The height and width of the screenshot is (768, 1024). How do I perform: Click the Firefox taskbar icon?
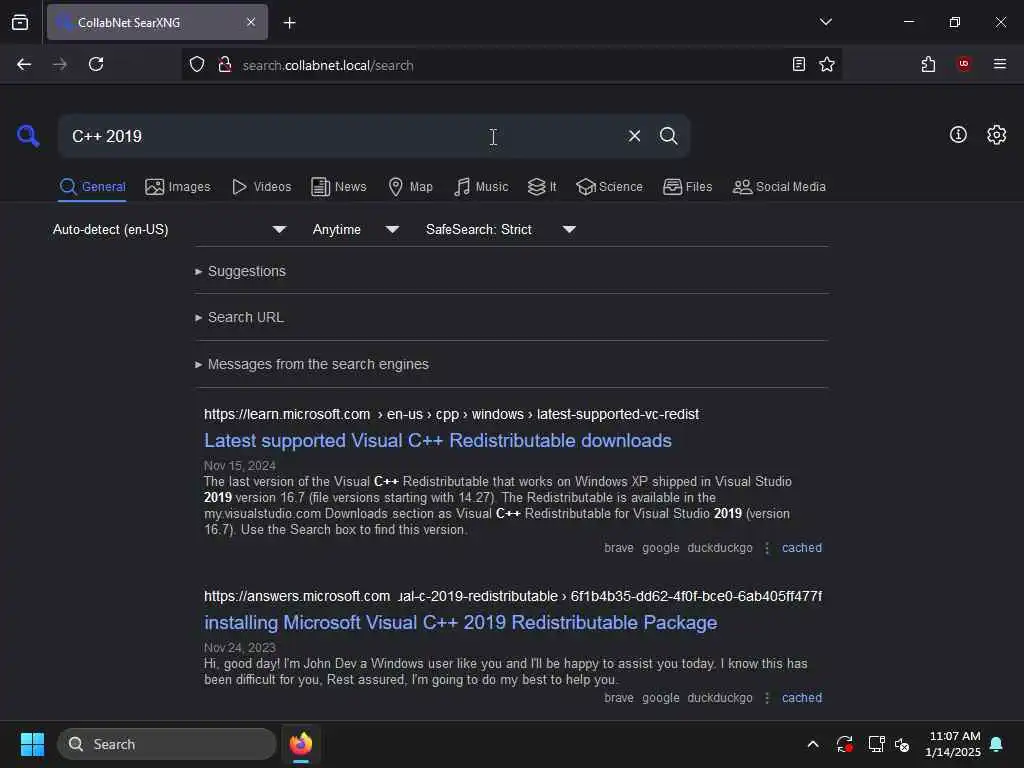pos(301,744)
